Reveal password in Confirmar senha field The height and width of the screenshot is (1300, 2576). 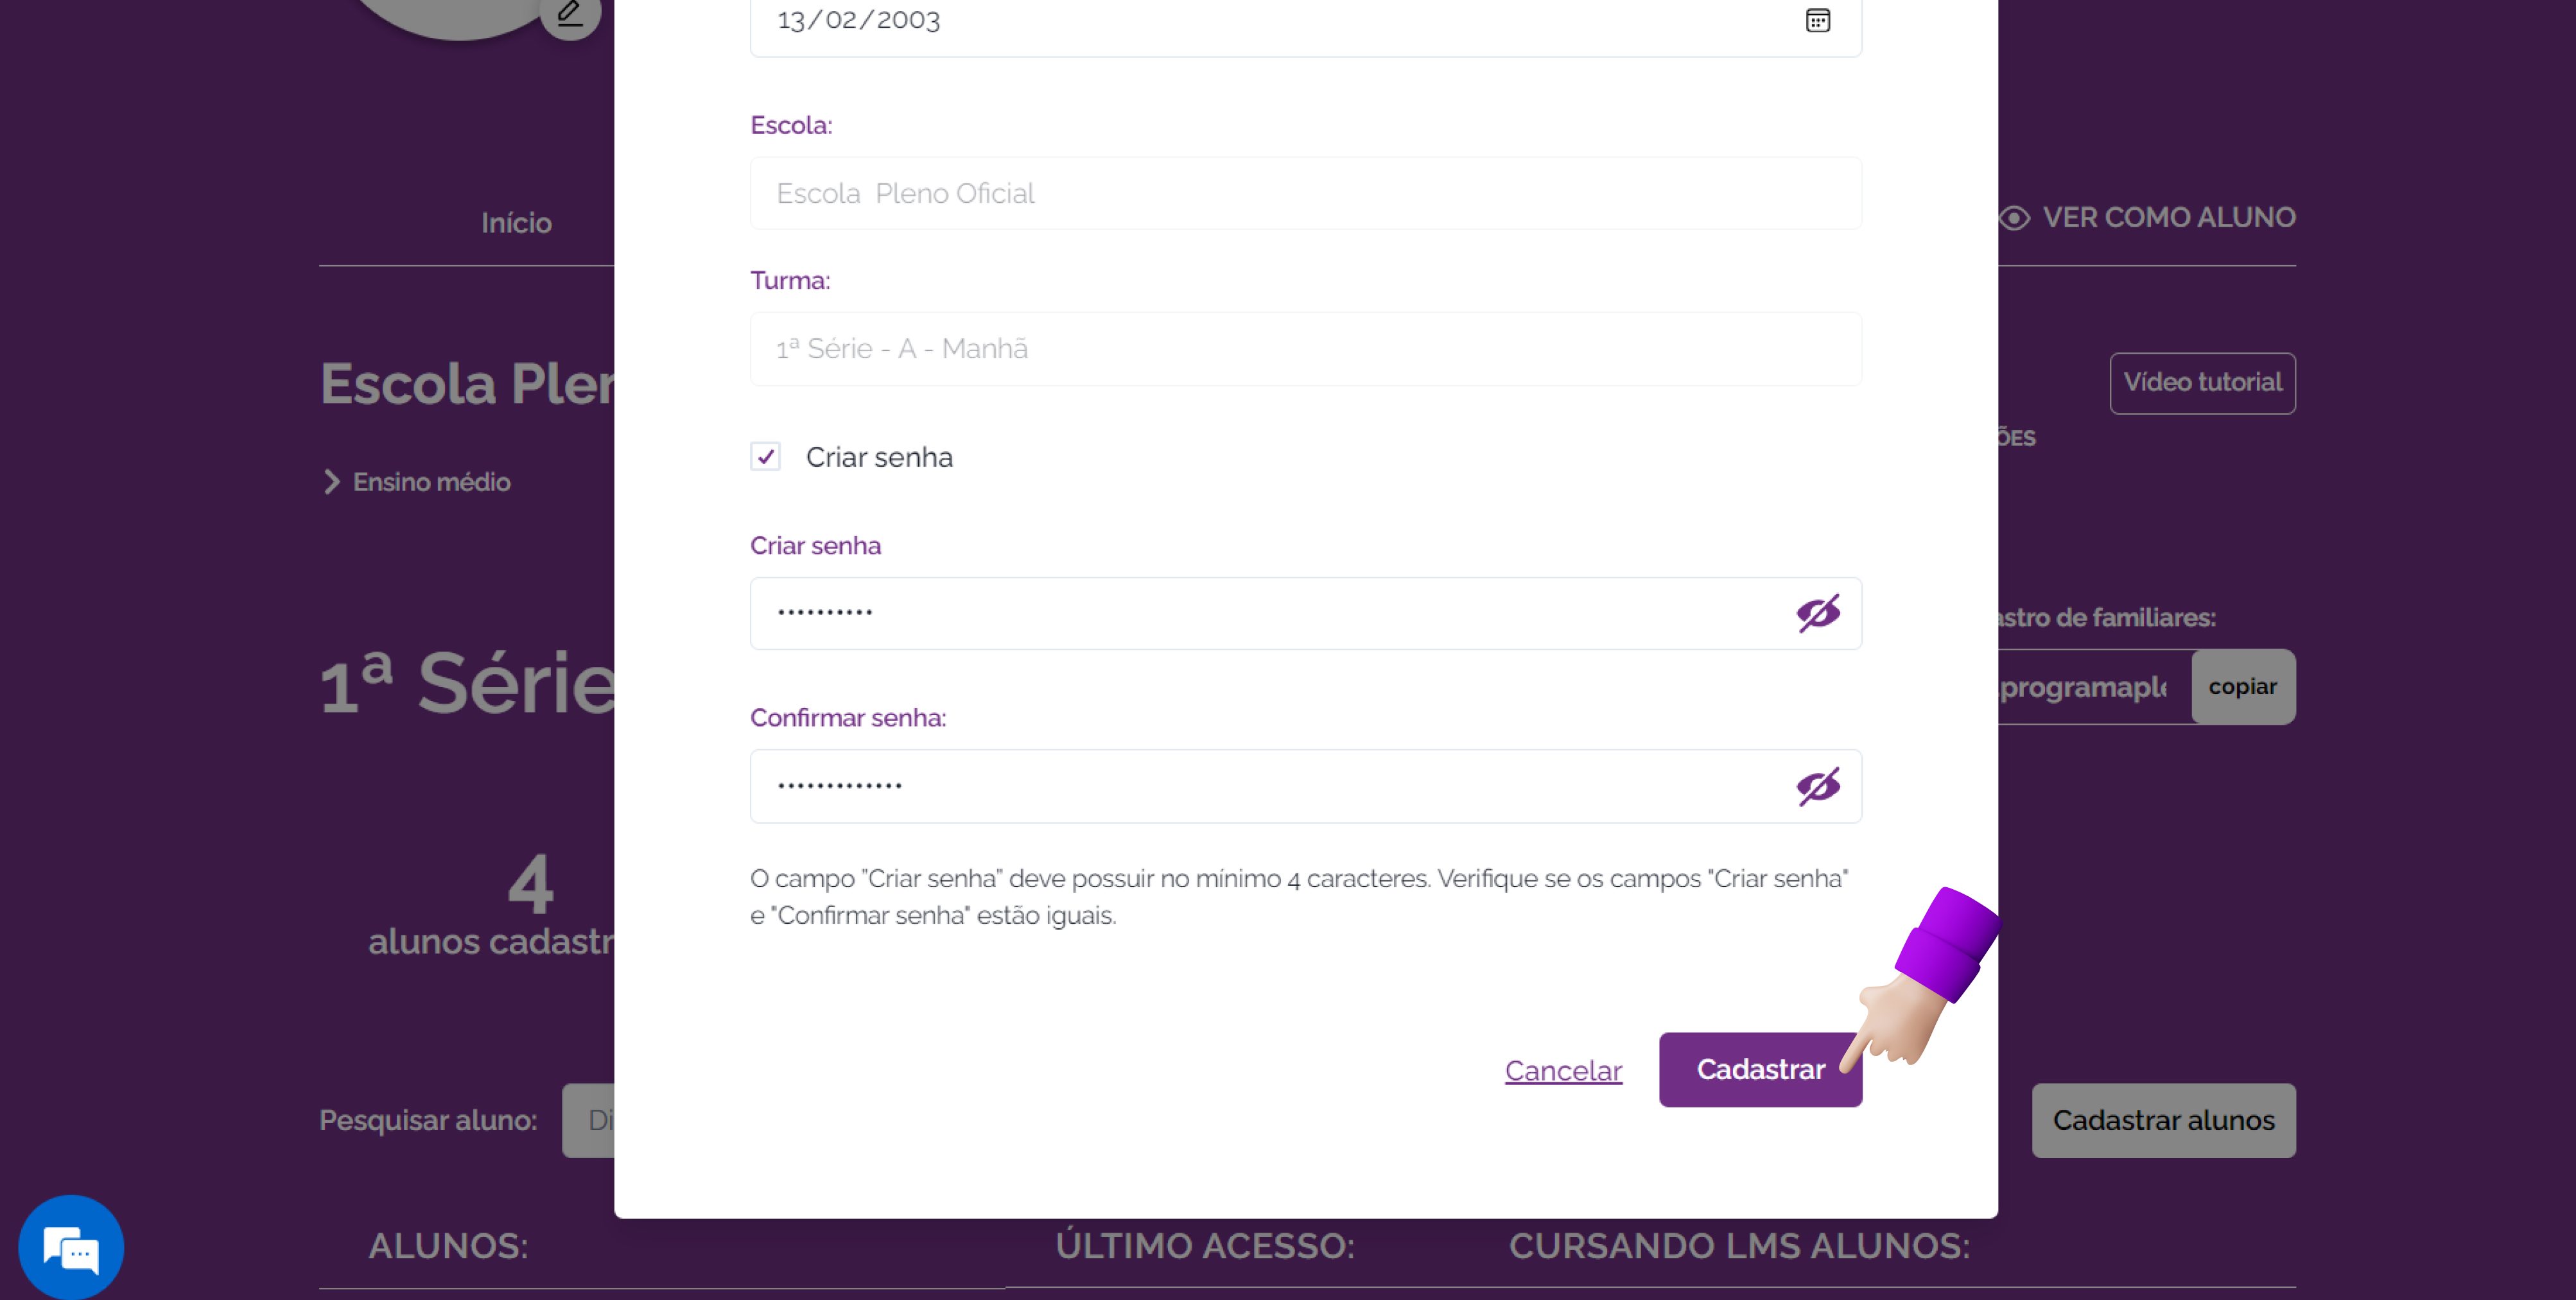[1817, 786]
